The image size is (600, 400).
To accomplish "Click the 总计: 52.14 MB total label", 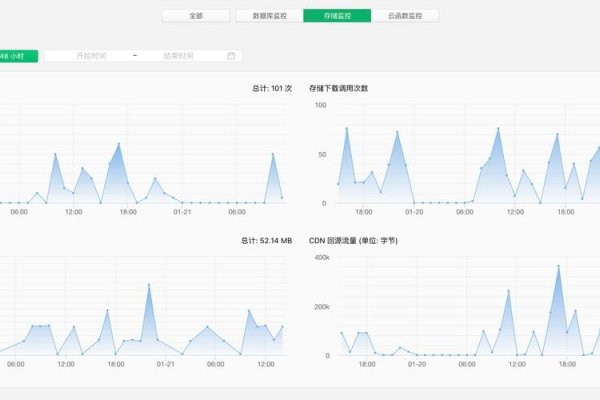I will 266,241.
